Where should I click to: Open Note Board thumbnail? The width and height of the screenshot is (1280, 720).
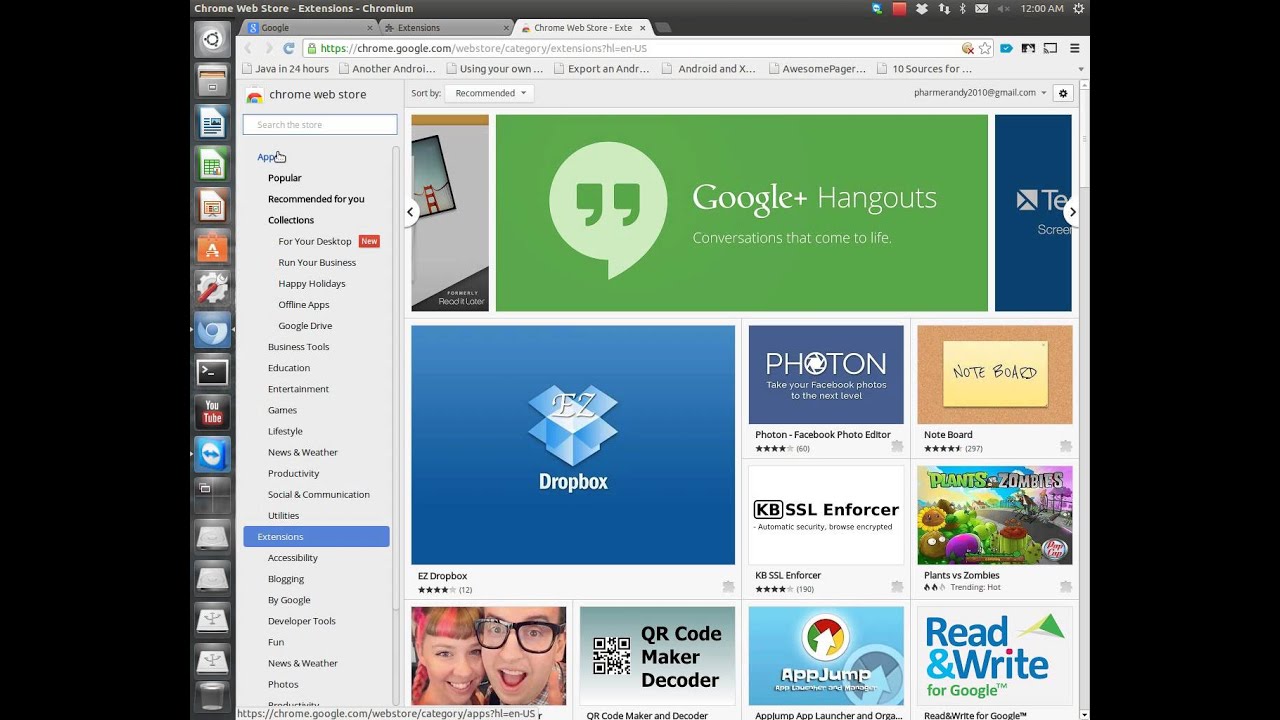click(995, 375)
